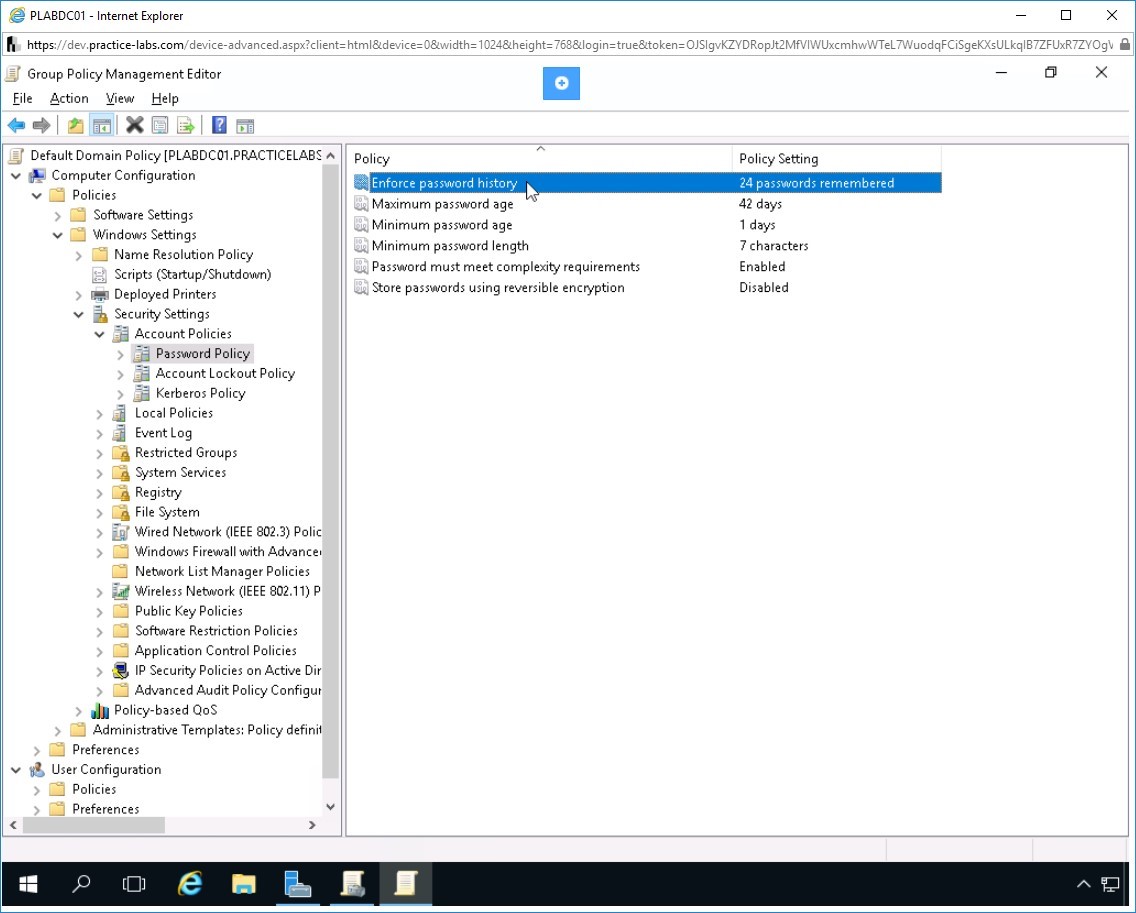
Task: Collapse the Account Policies node
Action: 100,334
